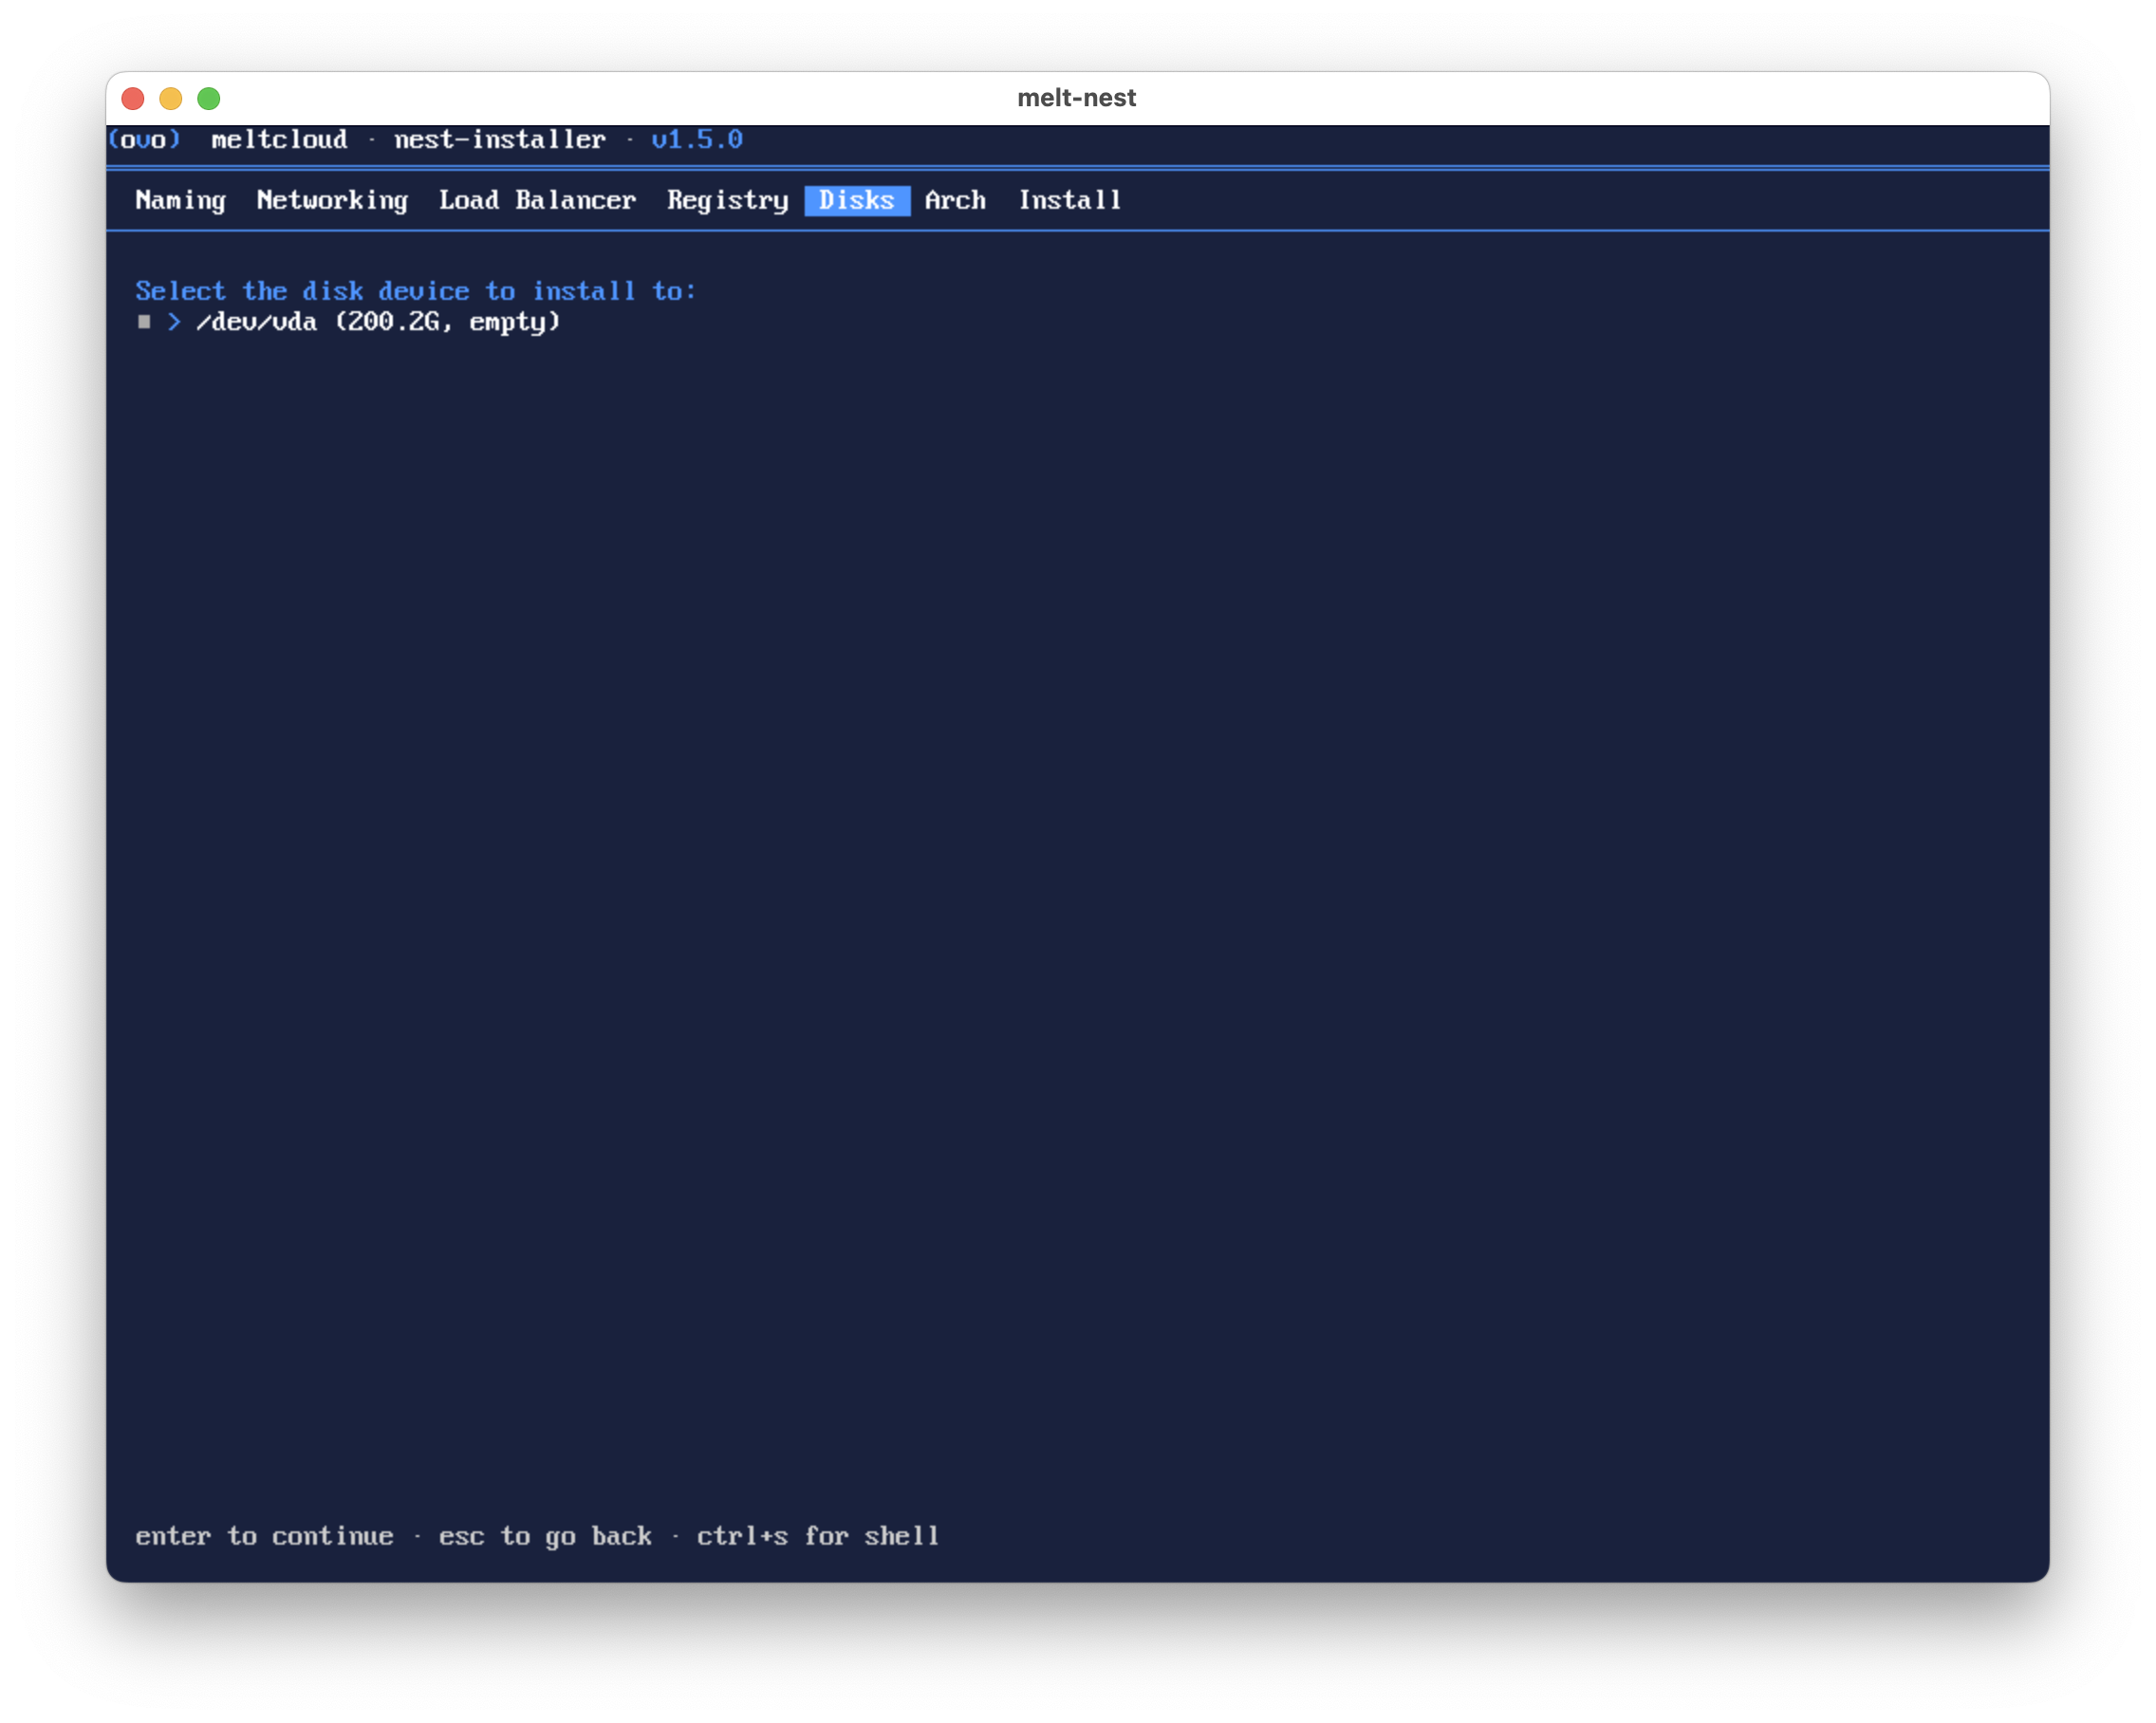2156x1723 pixels.
Task: Close the melt-nest window
Action: (x=133, y=99)
